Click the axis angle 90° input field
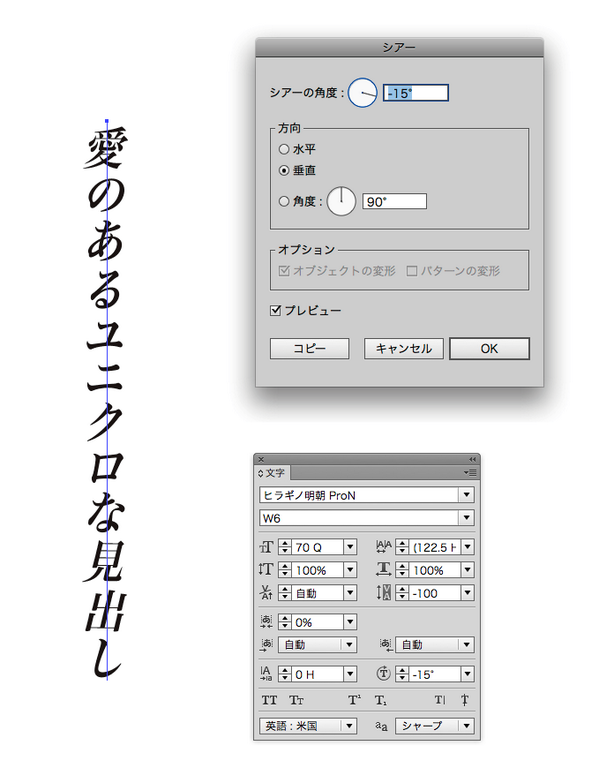Viewport: 599px width, 768px height. [394, 201]
